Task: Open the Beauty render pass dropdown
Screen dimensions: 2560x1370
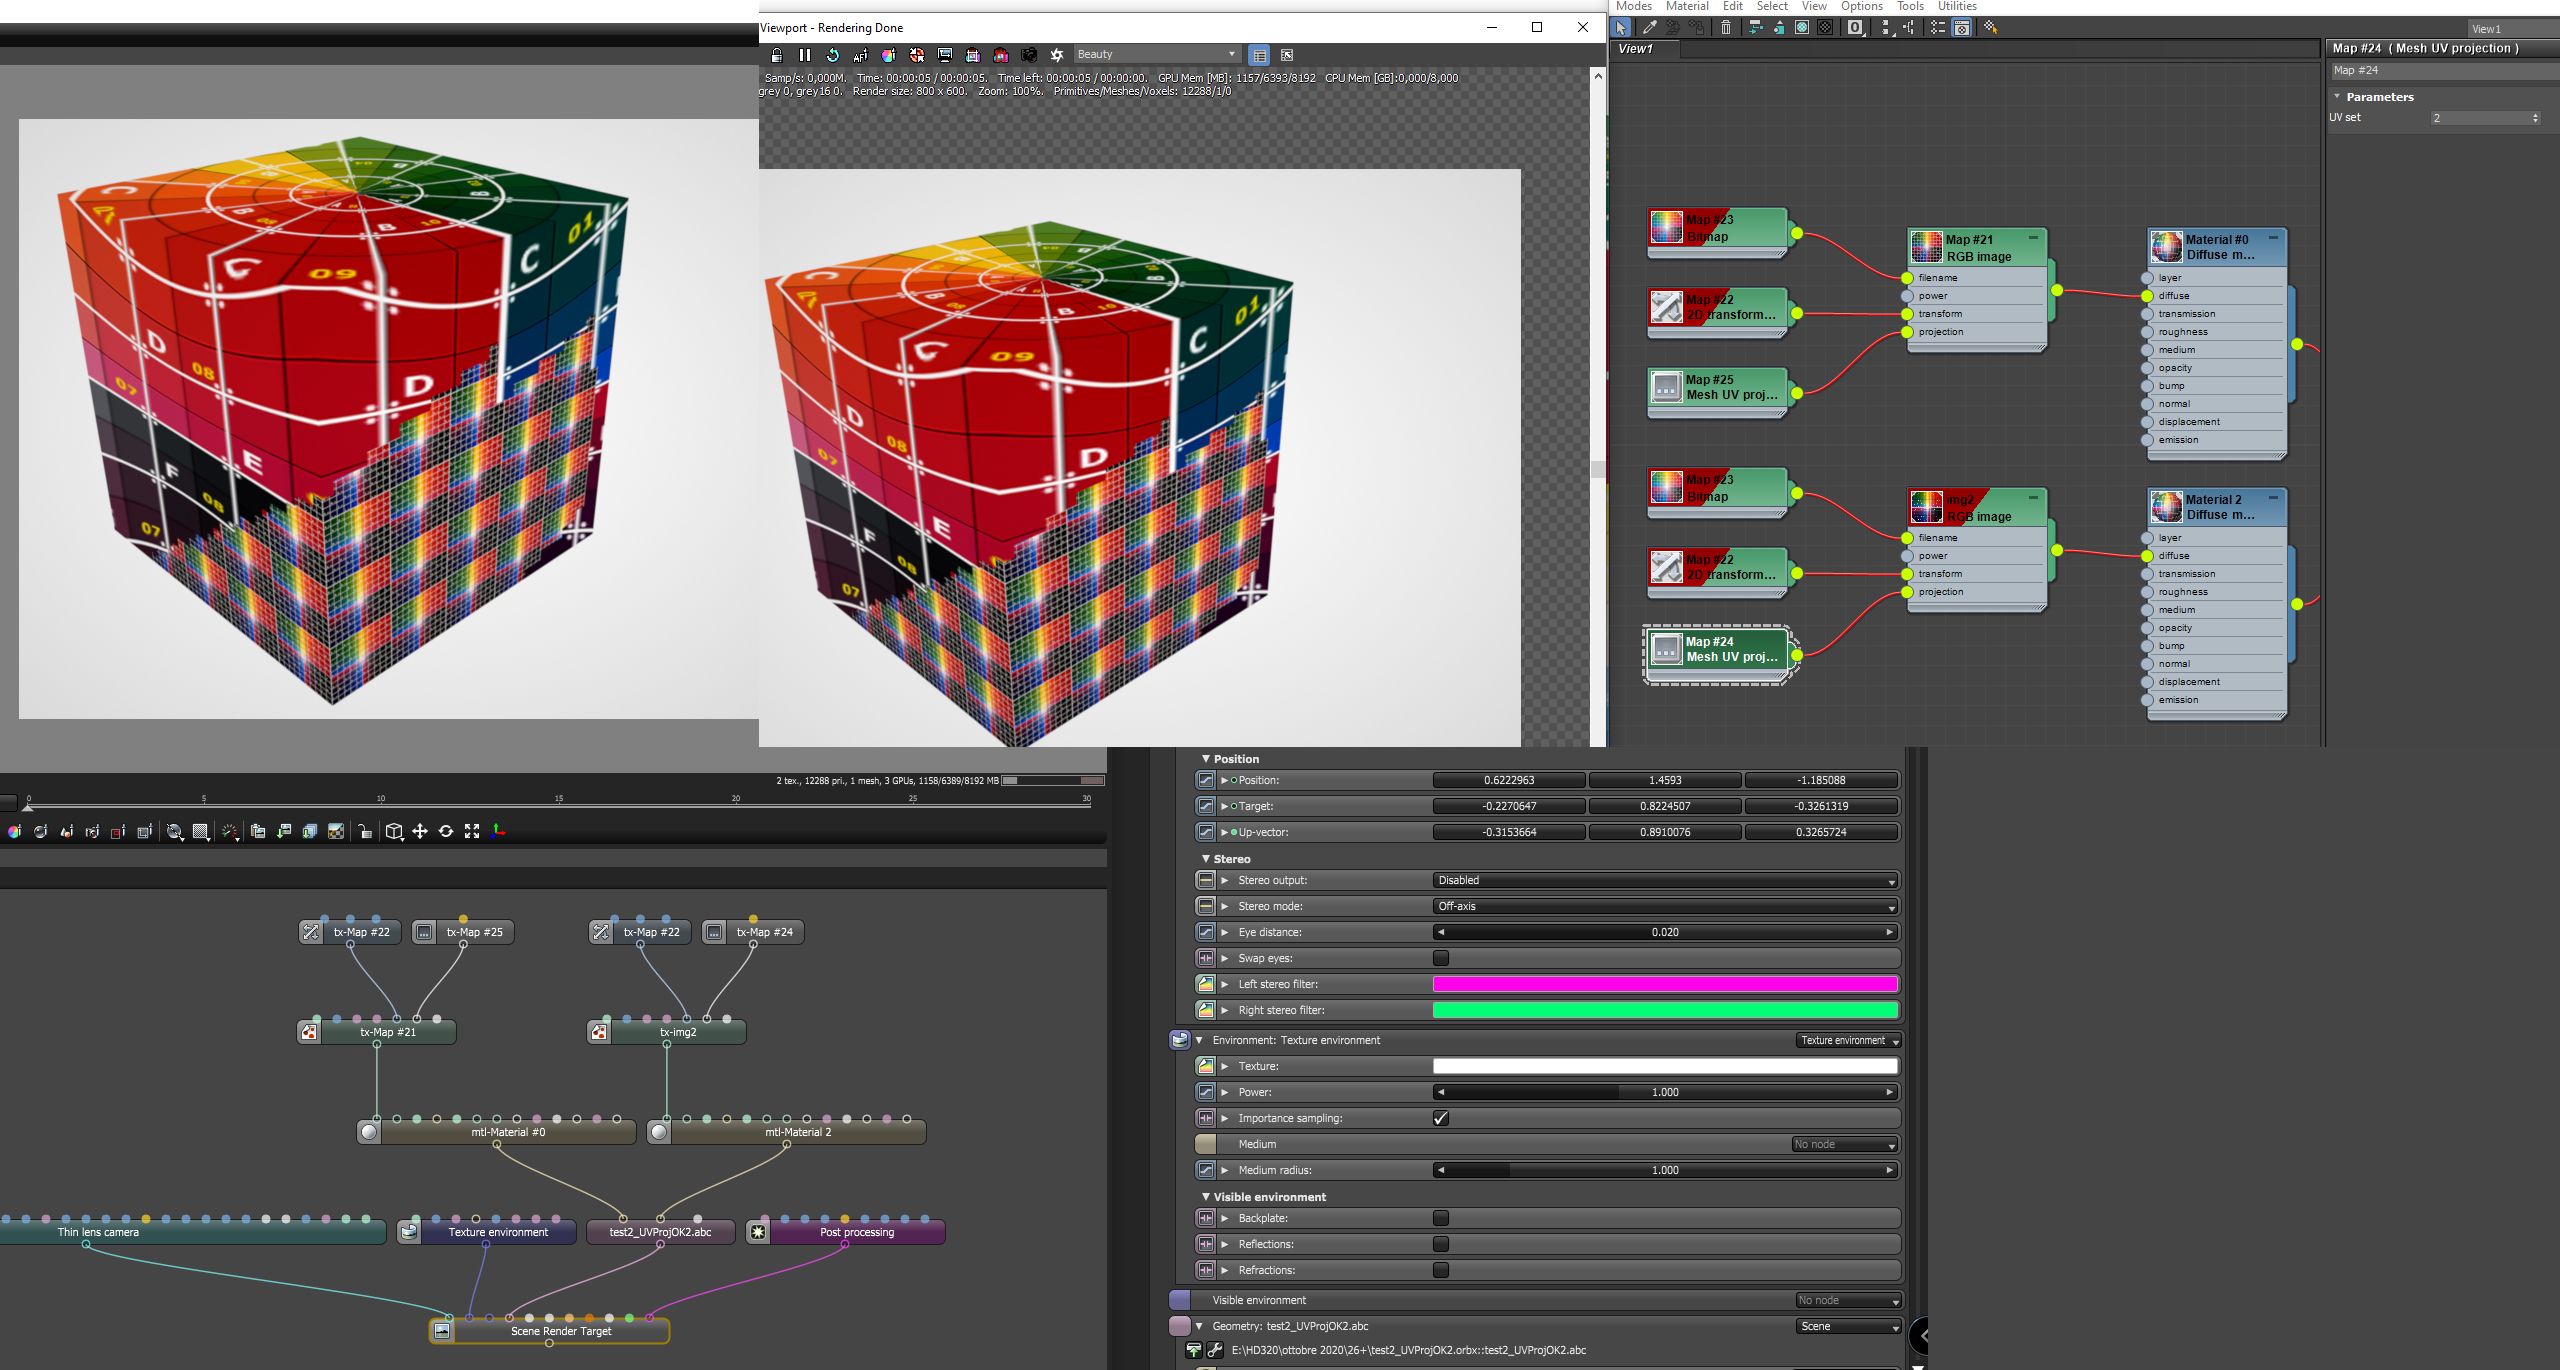Action: coord(1156,54)
